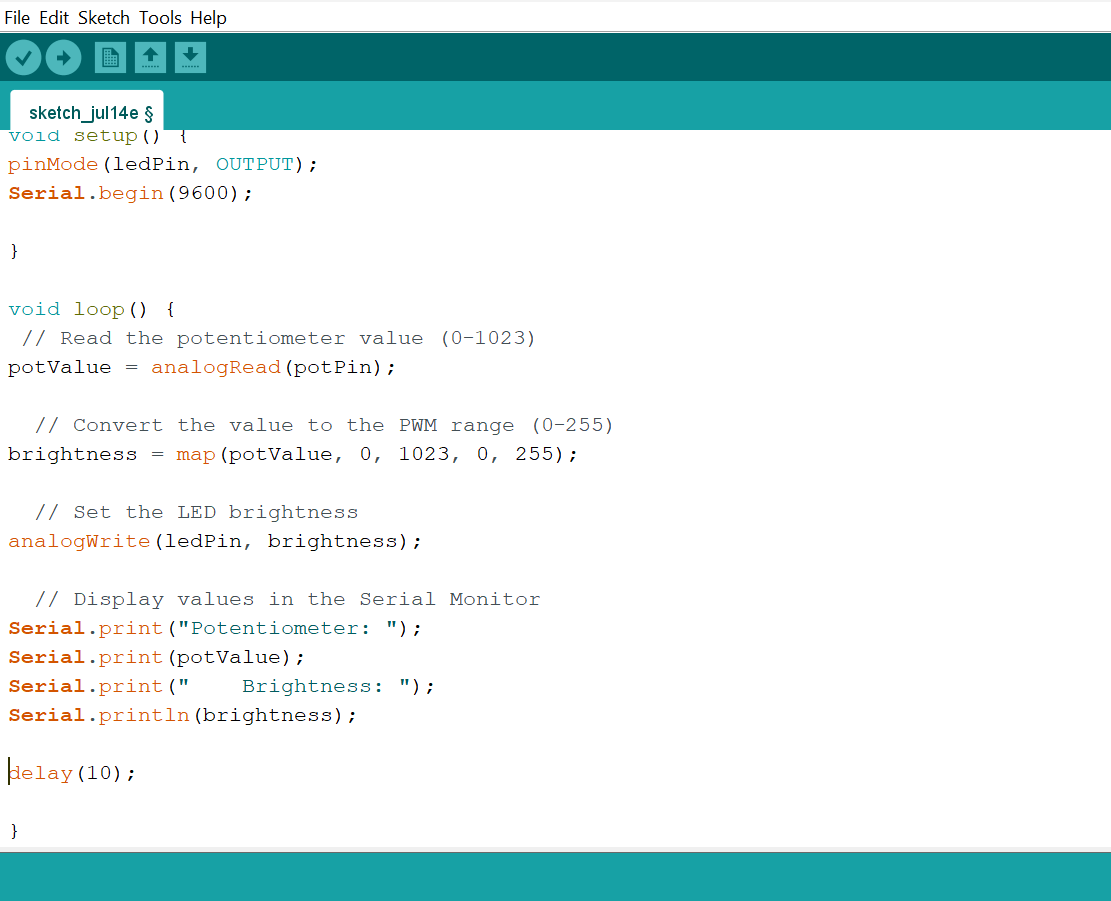Open the File menu
The height and width of the screenshot is (901, 1111).
pos(17,18)
